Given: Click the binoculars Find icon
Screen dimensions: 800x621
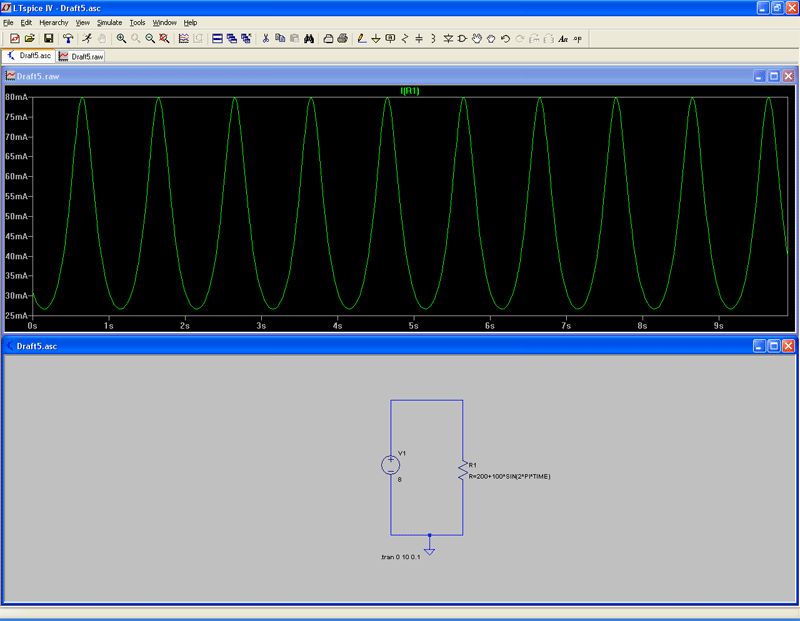Looking at the screenshot, I should pyautogui.click(x=310, y=39).
